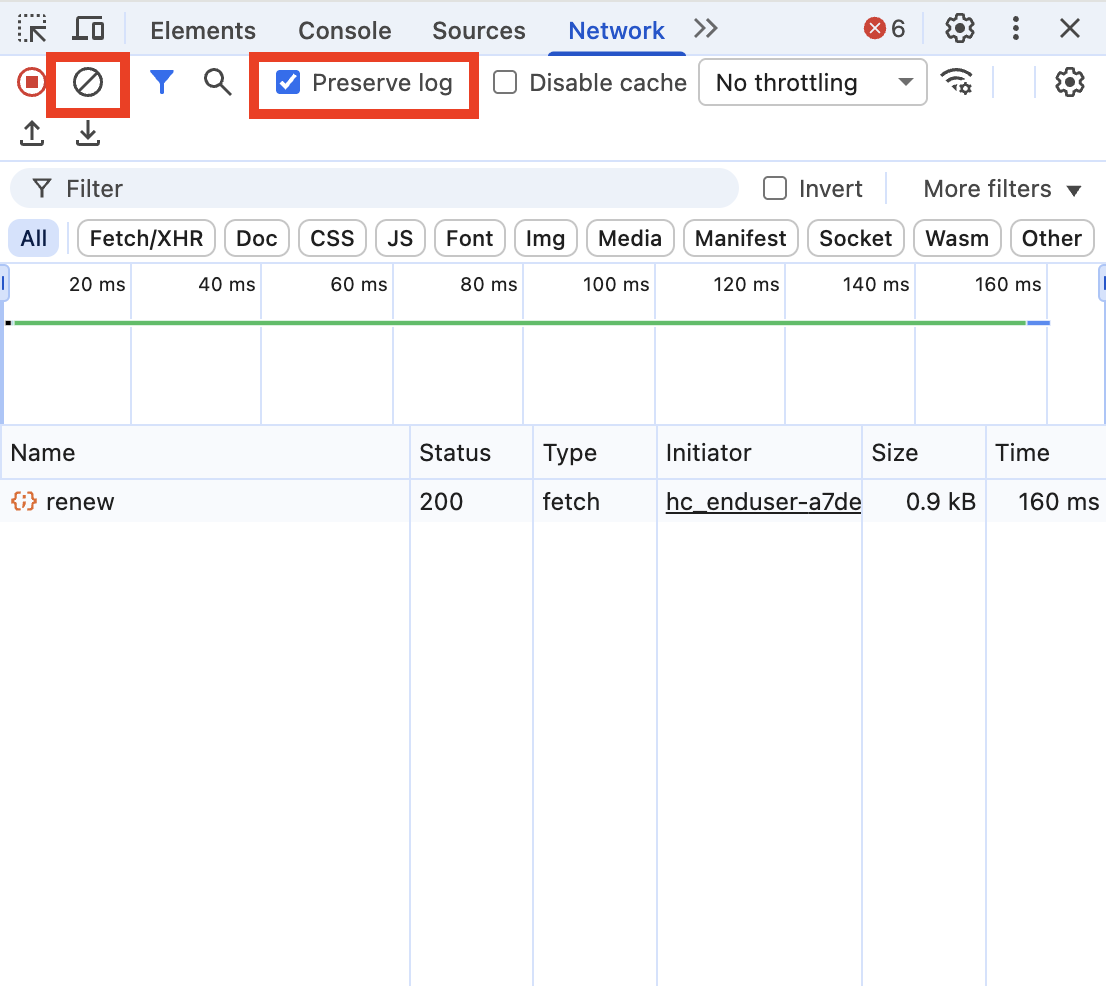Screen dimensions: 1106x986
Task: Sort by the Initiator column header
Action: 759,452
